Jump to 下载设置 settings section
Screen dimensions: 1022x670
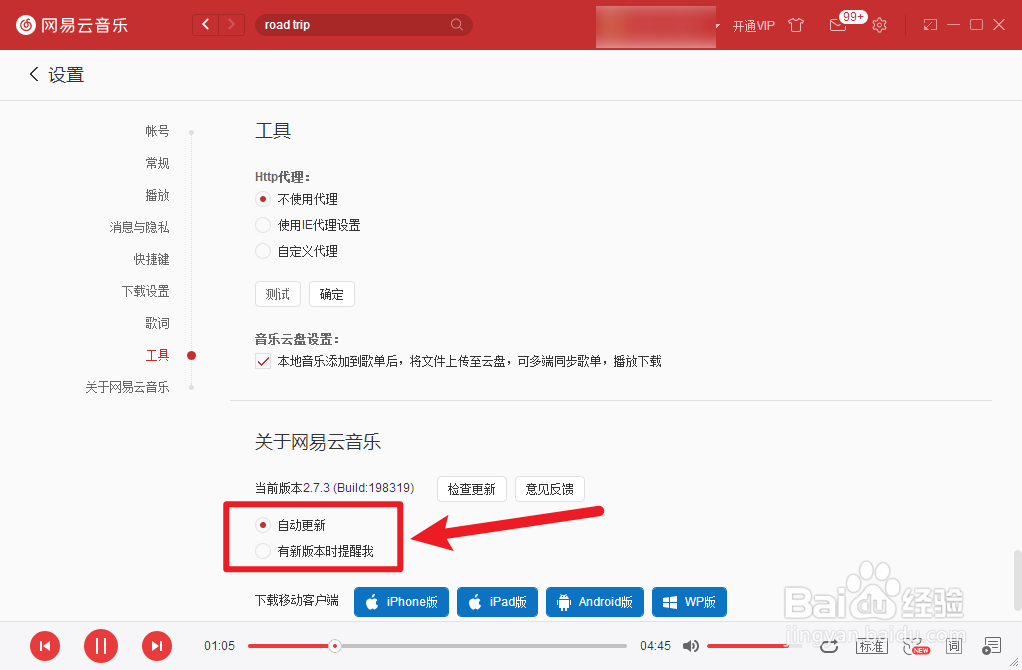point(145,291)
